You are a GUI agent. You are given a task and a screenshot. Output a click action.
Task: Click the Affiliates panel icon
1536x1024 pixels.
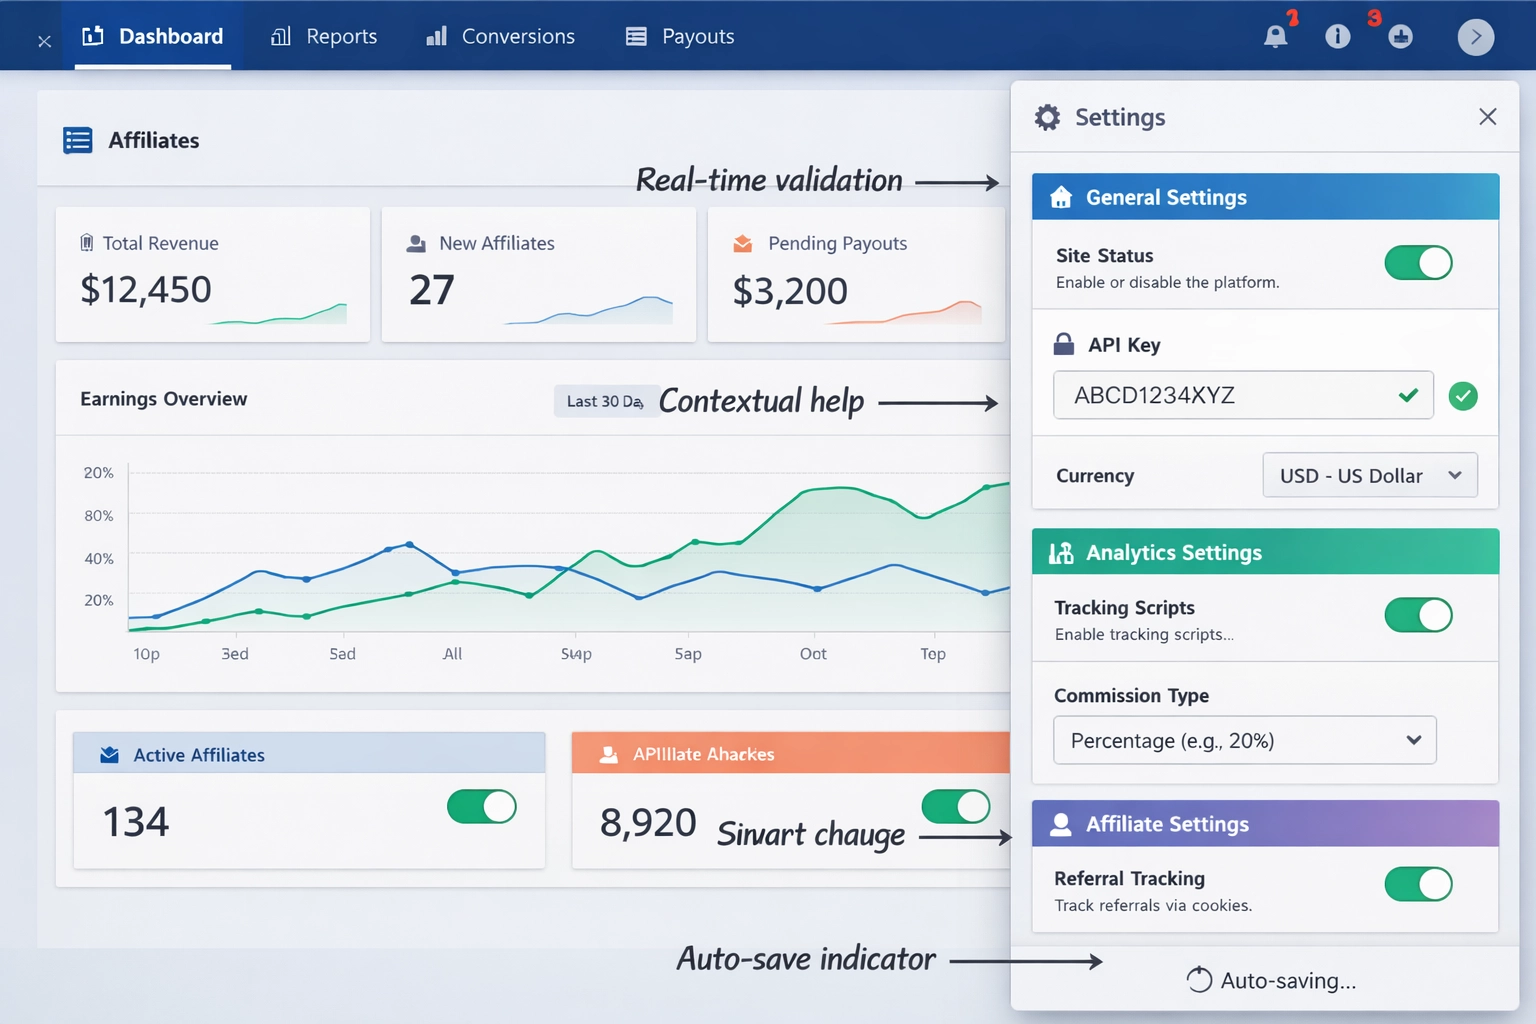76,140
